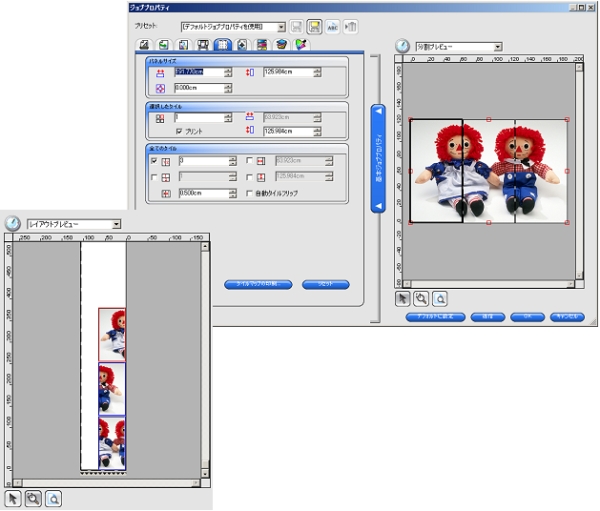Click the delete preset trash icon

[350, 27]
